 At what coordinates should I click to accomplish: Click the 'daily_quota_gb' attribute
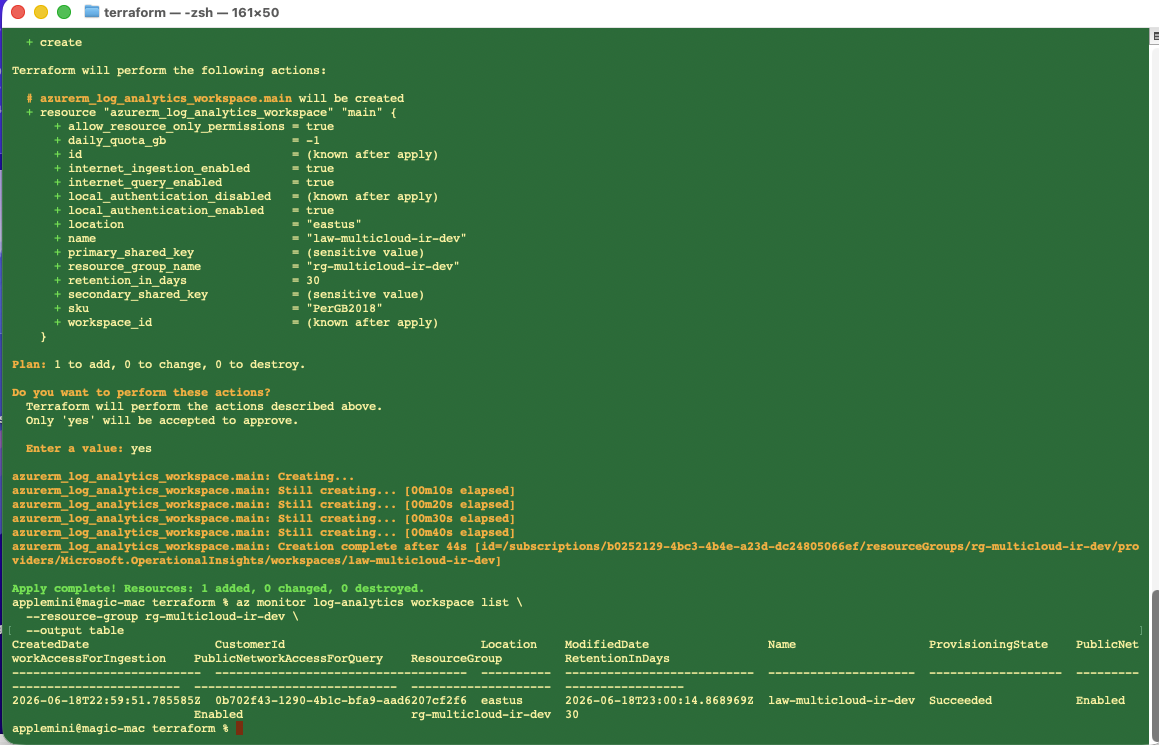[117, 140]
